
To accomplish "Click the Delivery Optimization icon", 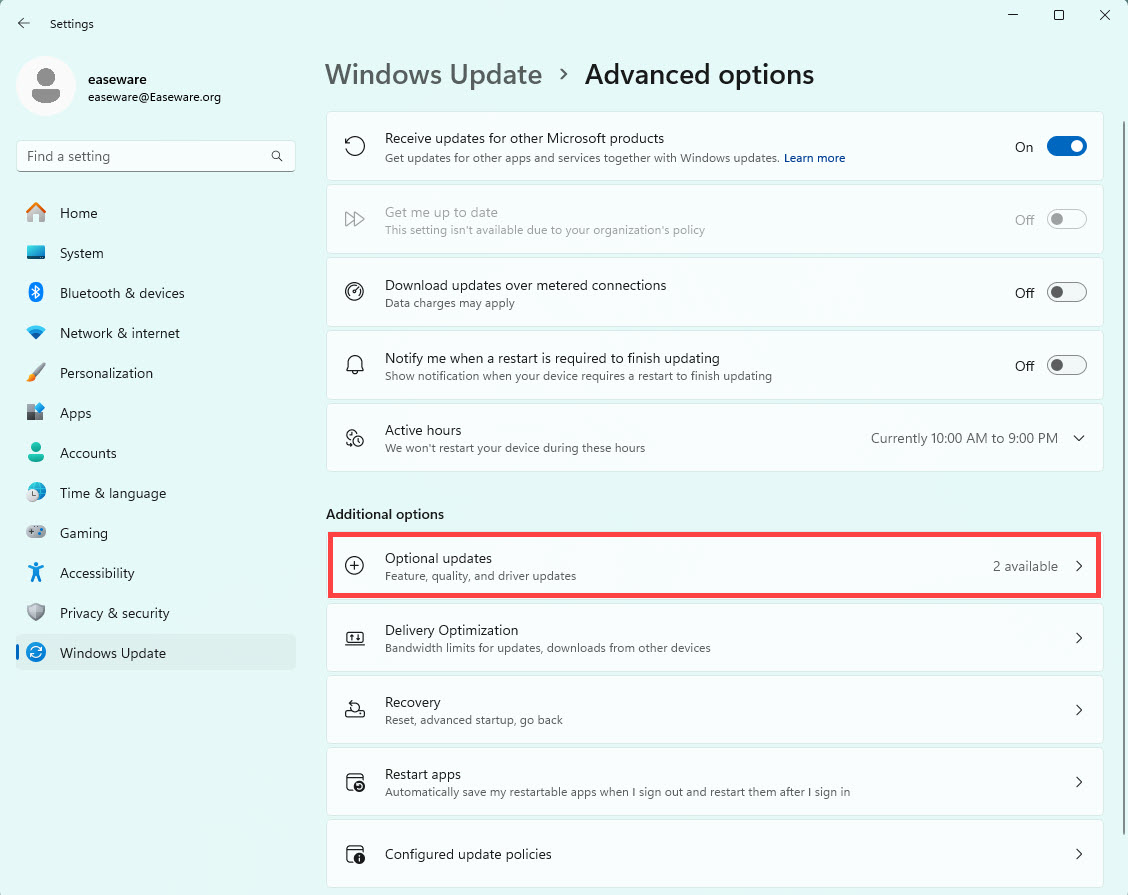I will [x=355, y=638].
